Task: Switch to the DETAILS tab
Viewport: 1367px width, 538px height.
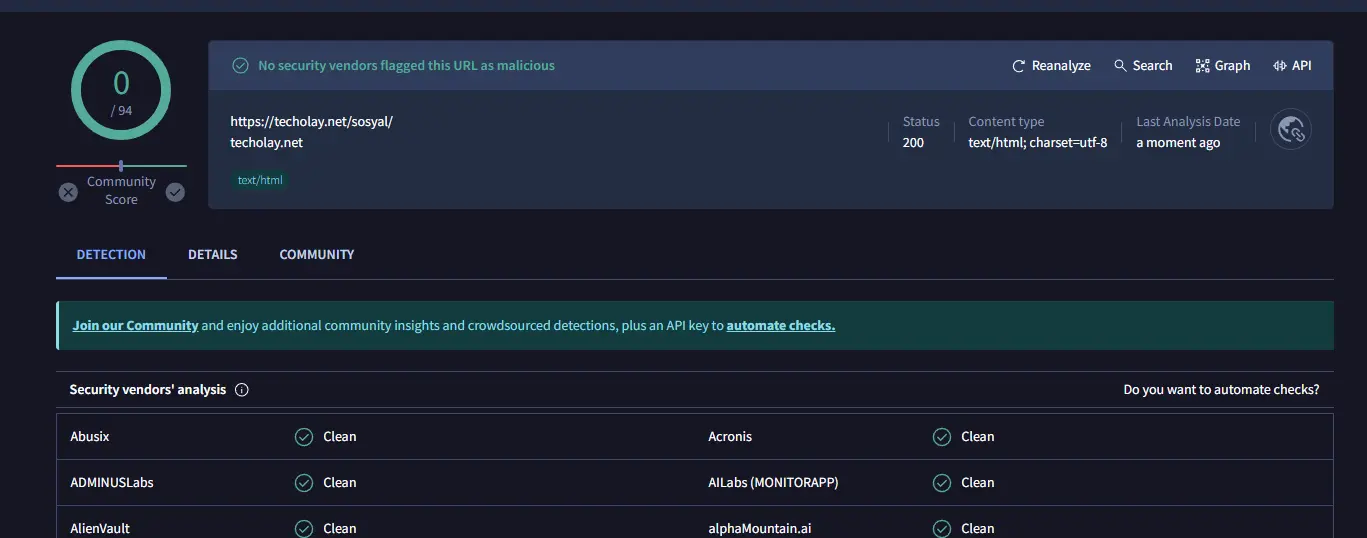Action: (213, 255)
